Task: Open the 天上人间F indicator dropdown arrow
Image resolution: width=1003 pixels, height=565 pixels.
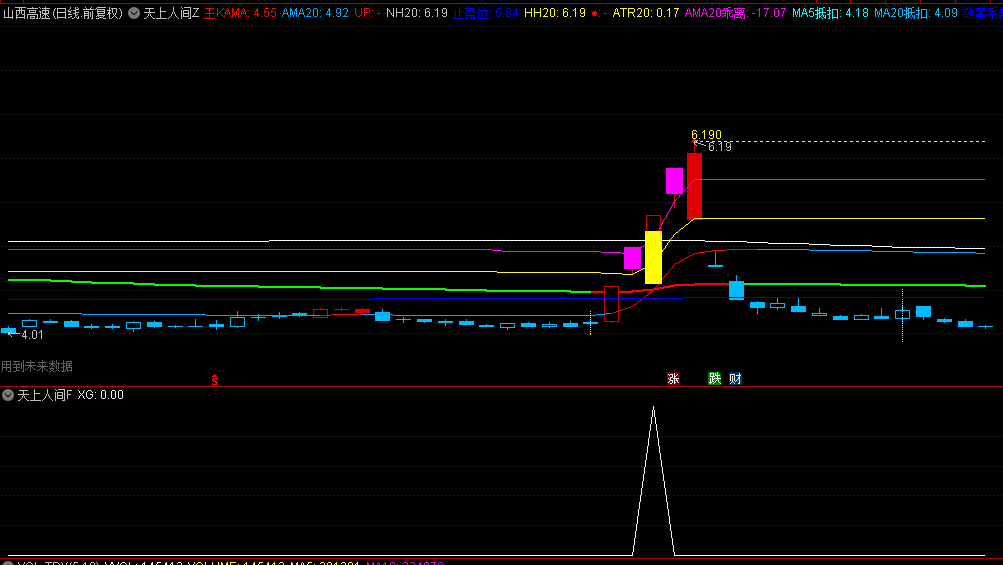Action: pos(8,395)
